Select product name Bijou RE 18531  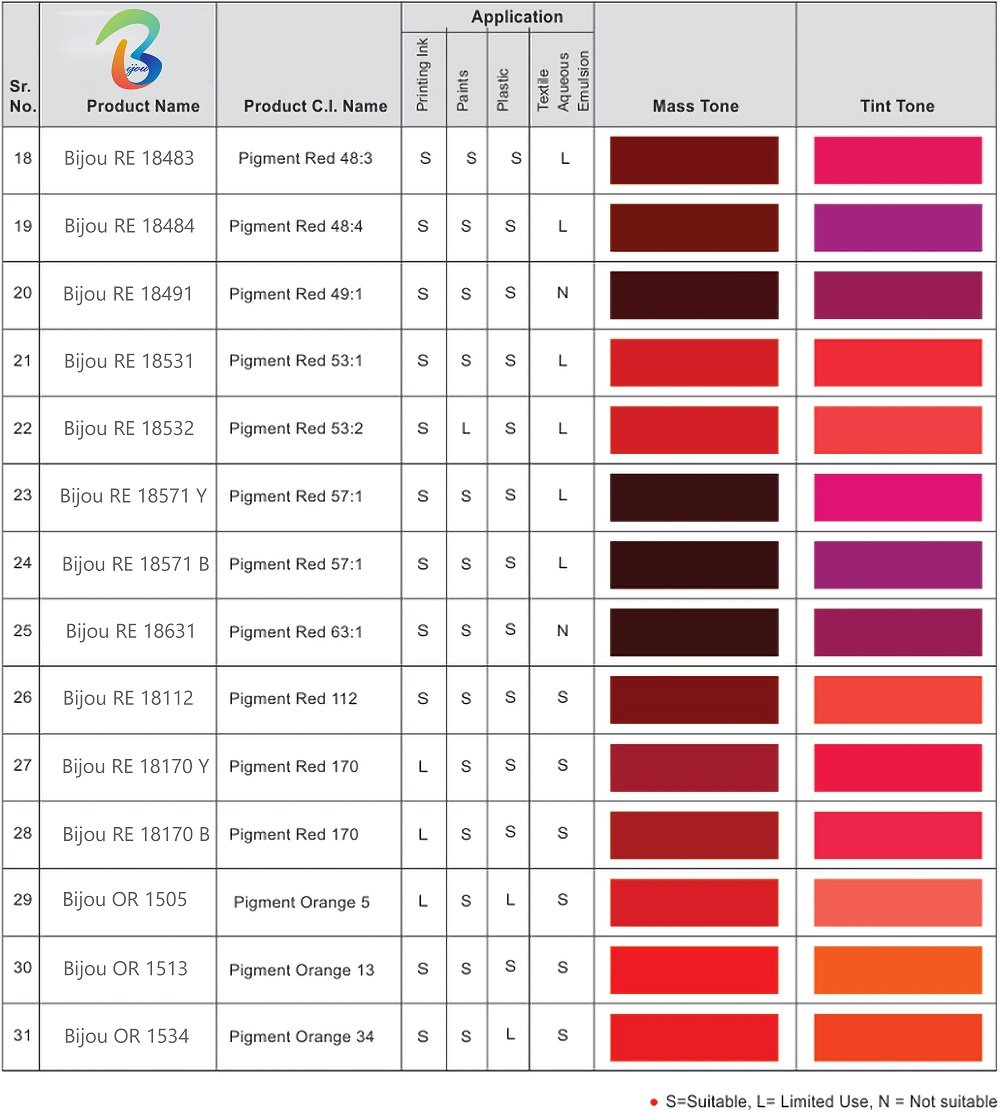coord(129,361)
